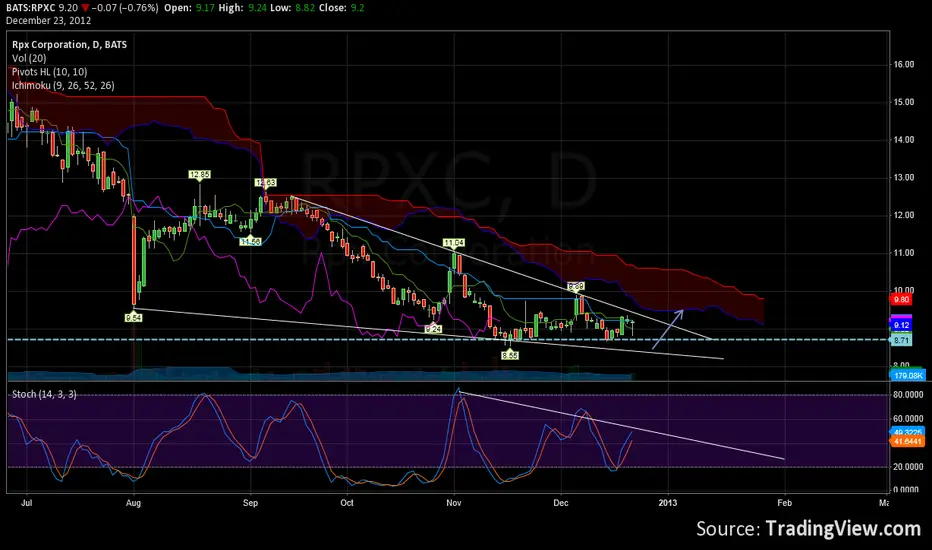Click the 12.85 pivot high label

(199, 174)
